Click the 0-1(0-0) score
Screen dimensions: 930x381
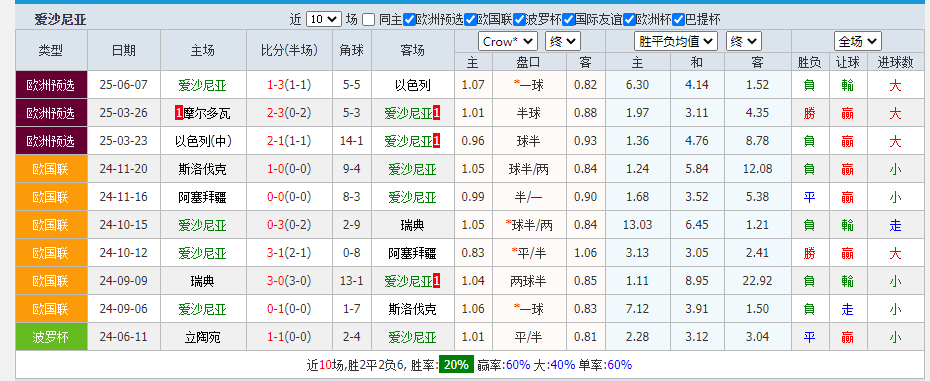click(289, 309)
